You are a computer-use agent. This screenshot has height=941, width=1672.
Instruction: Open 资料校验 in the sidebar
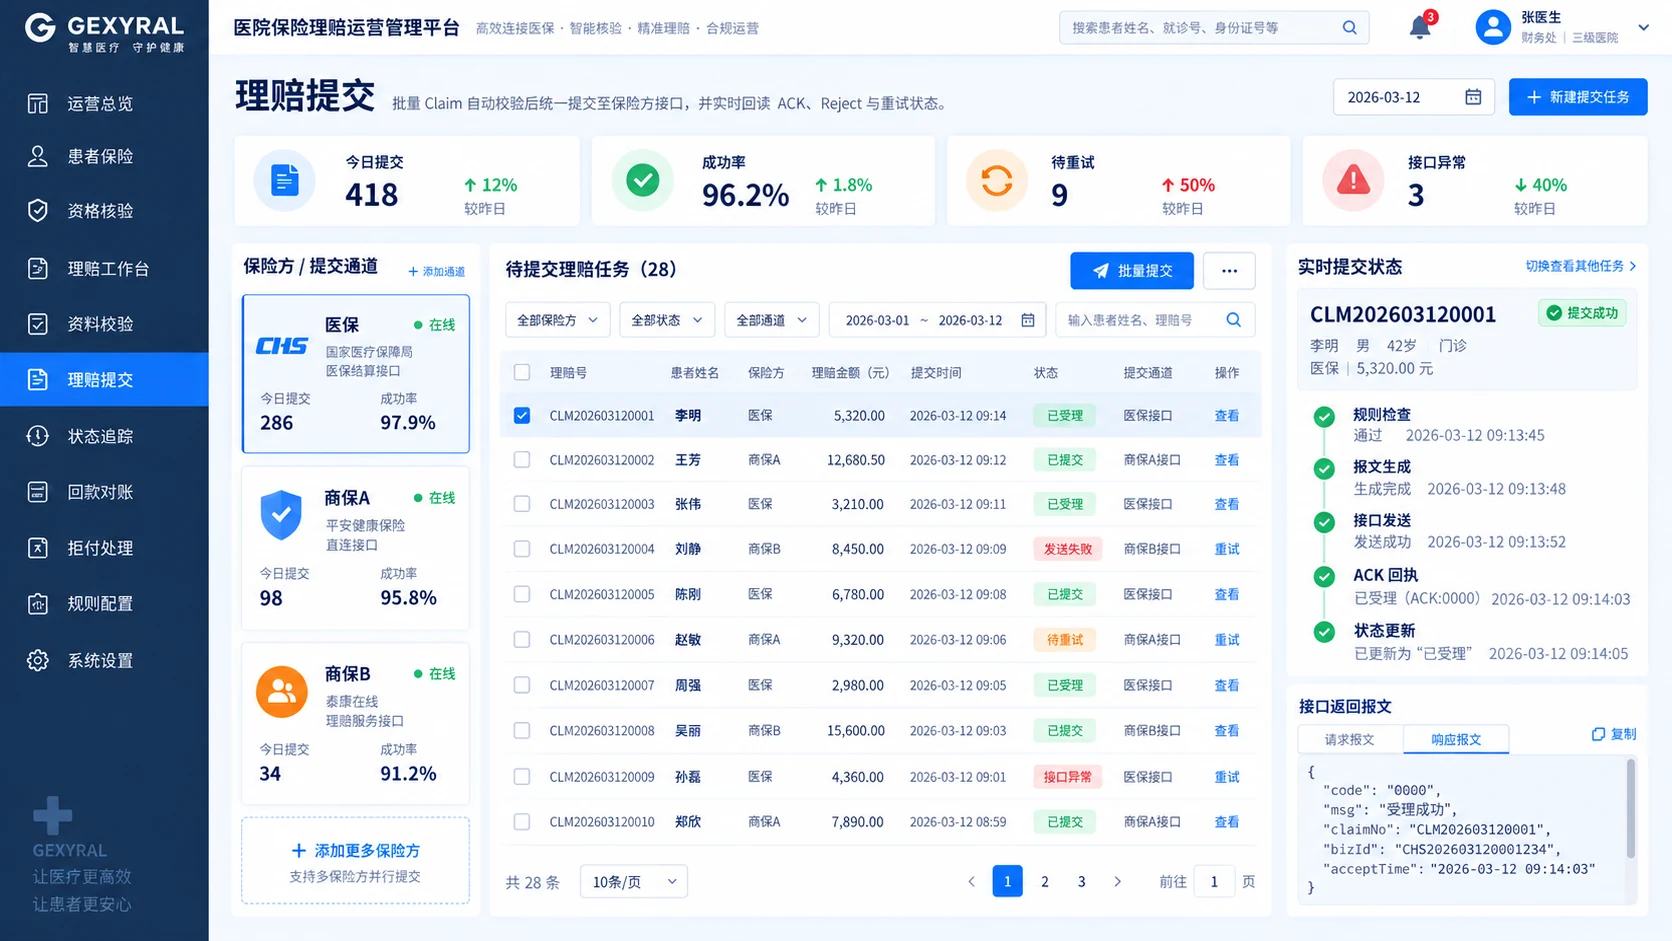click(x=104, y=324)
